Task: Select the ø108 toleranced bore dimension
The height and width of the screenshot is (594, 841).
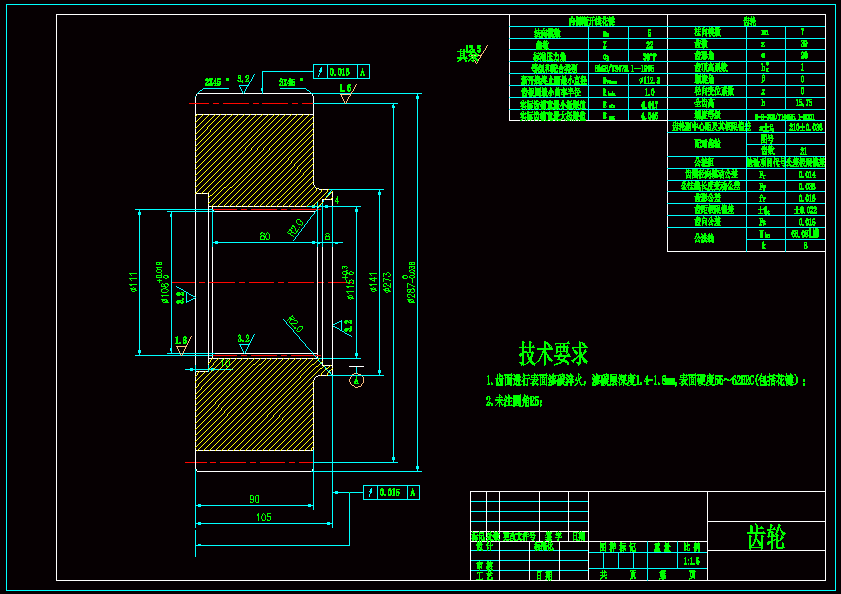Action: point(163,283)
